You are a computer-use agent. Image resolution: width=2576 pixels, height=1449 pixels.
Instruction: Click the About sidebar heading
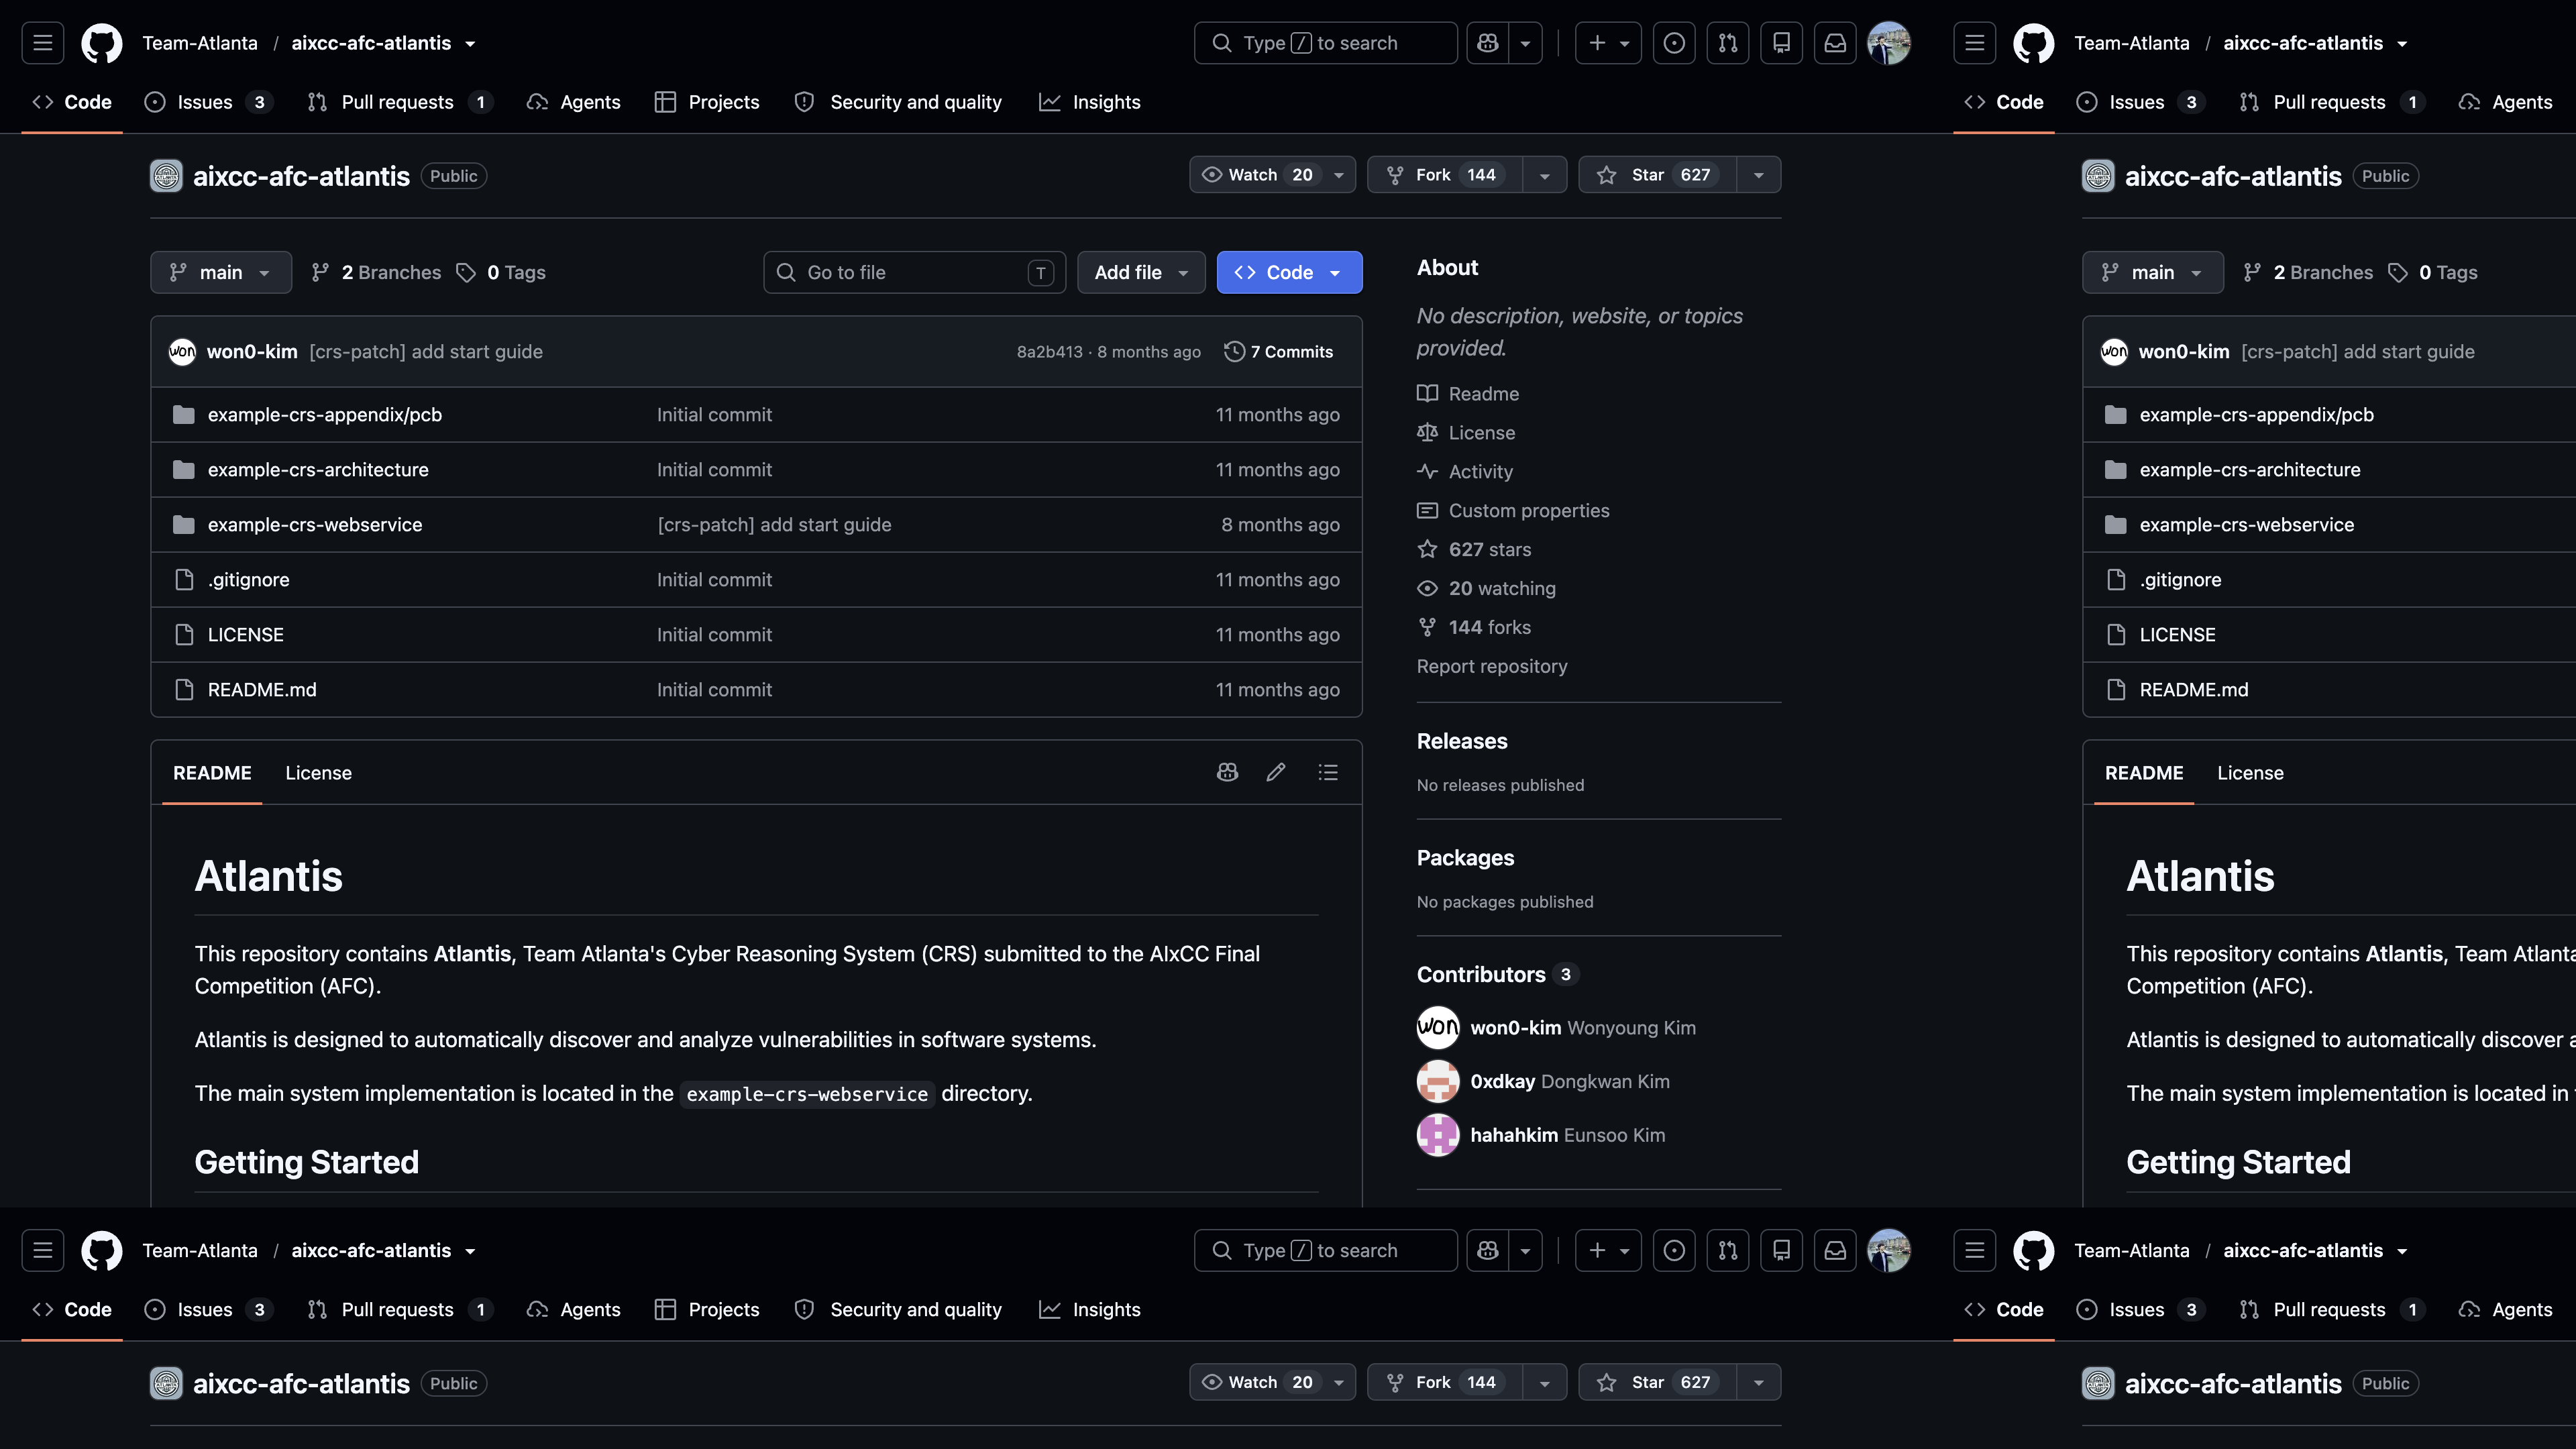(x=1447, y=267)
